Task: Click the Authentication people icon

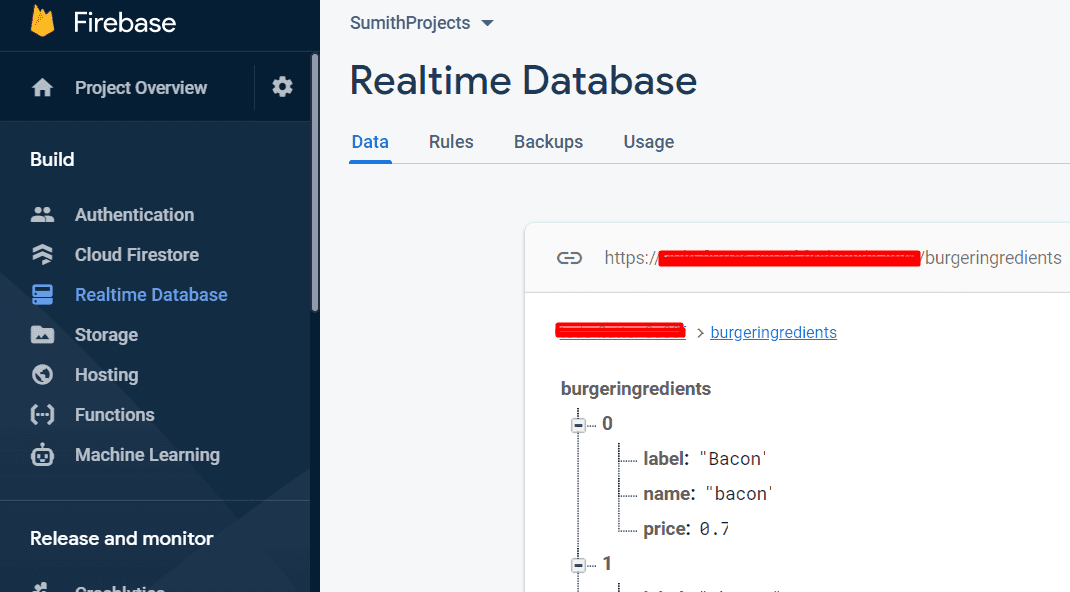Action: [x=42, y=215]
